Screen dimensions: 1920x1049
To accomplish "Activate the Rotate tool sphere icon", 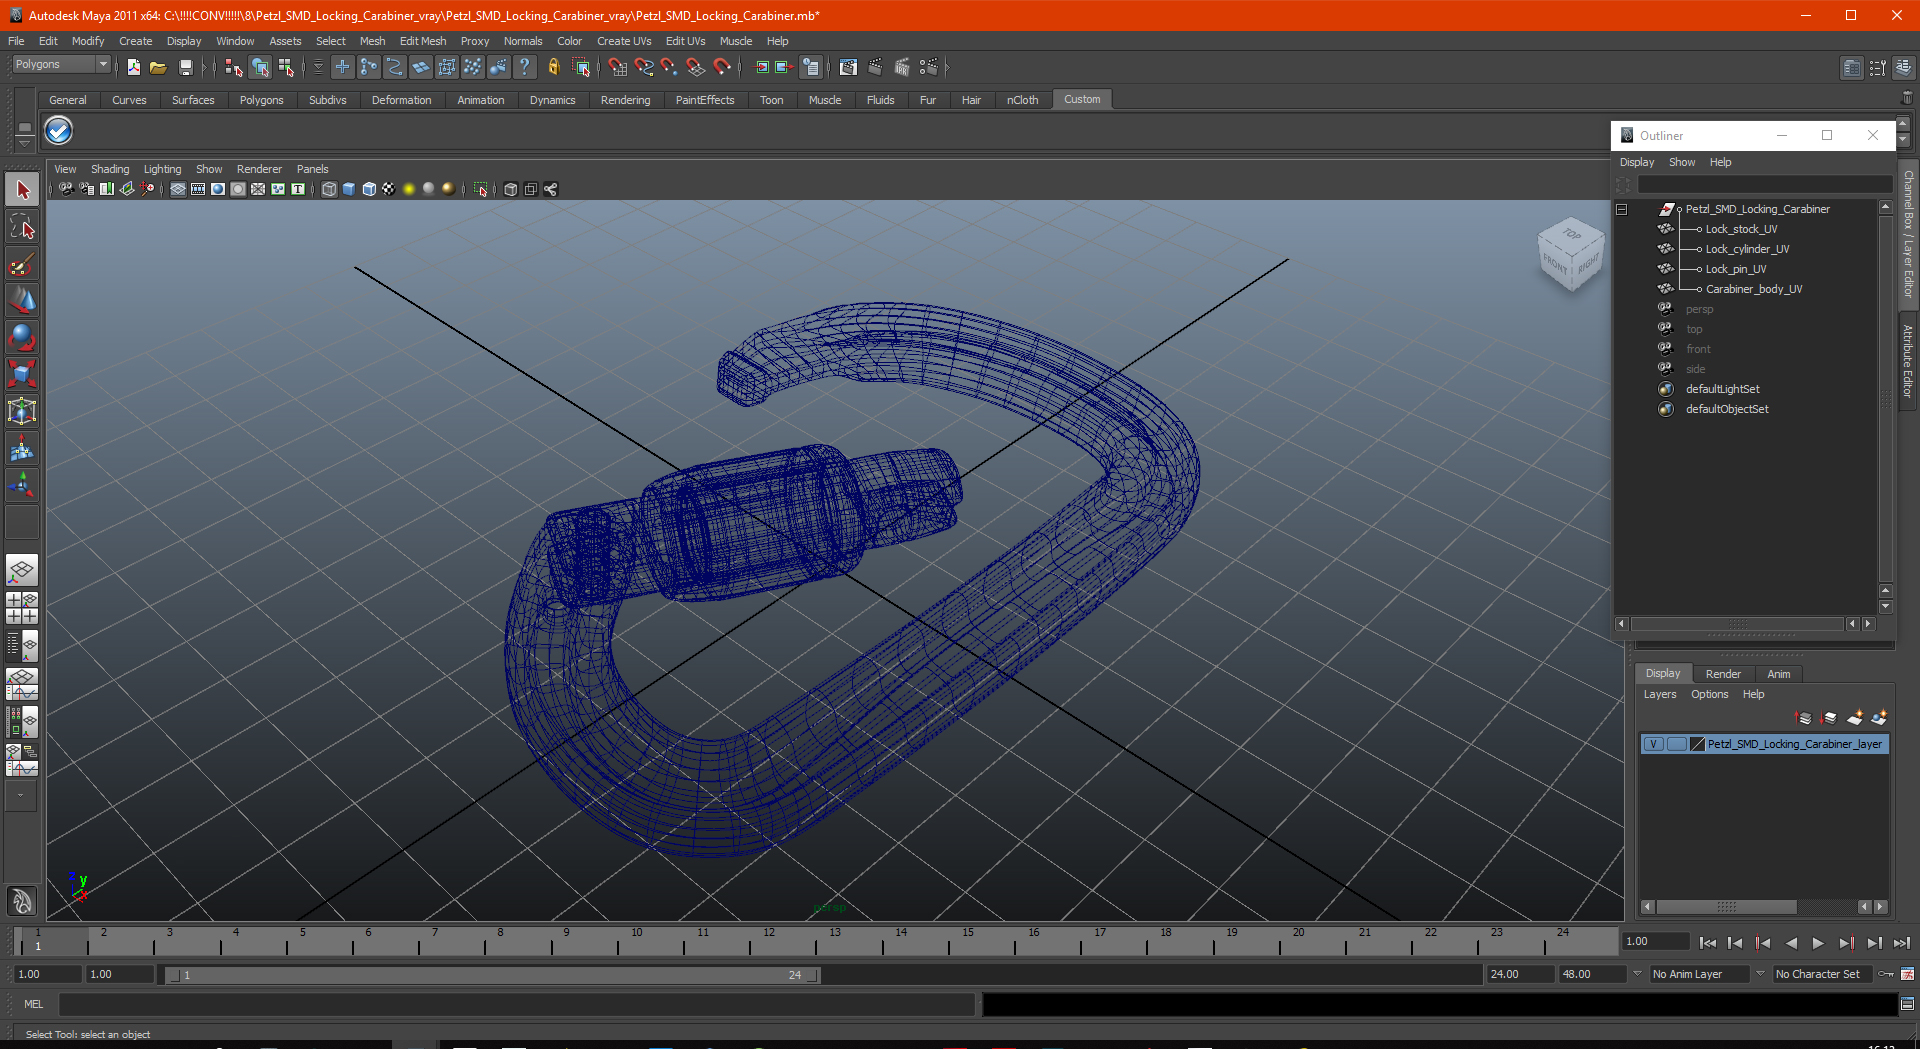I will [x=22, y=338].
